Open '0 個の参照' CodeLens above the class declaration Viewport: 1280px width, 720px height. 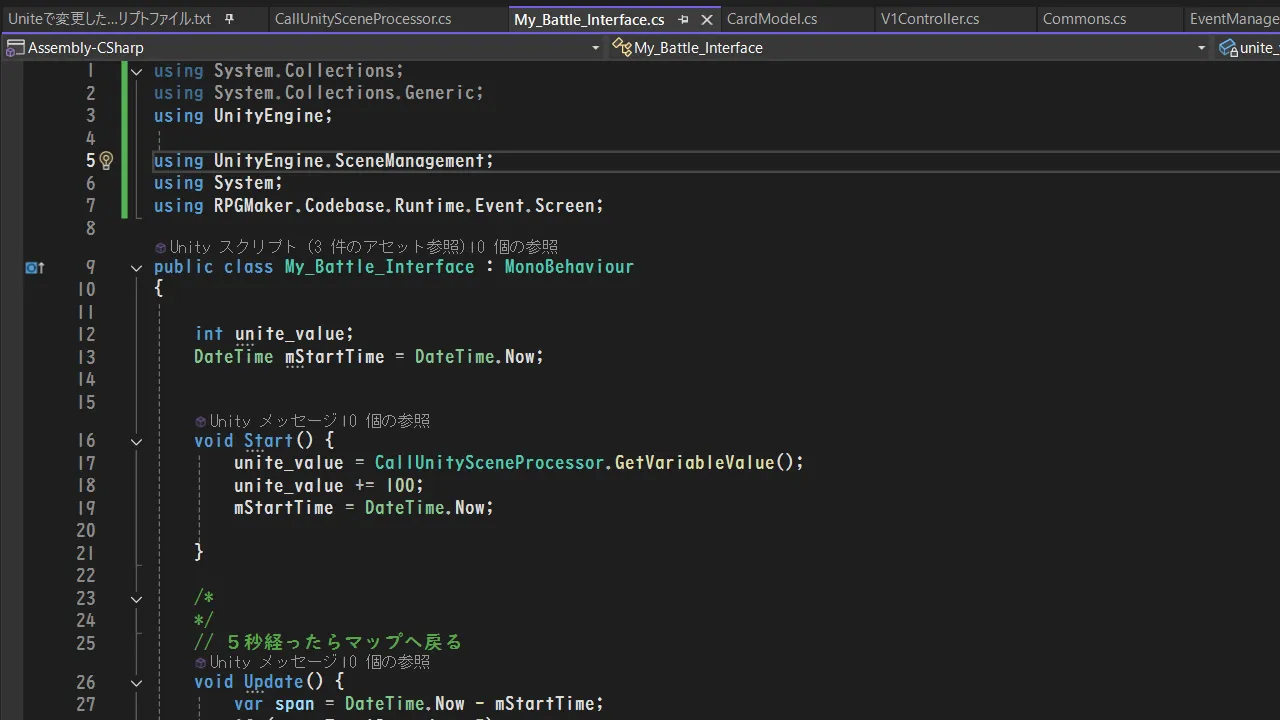pos(514,247)
